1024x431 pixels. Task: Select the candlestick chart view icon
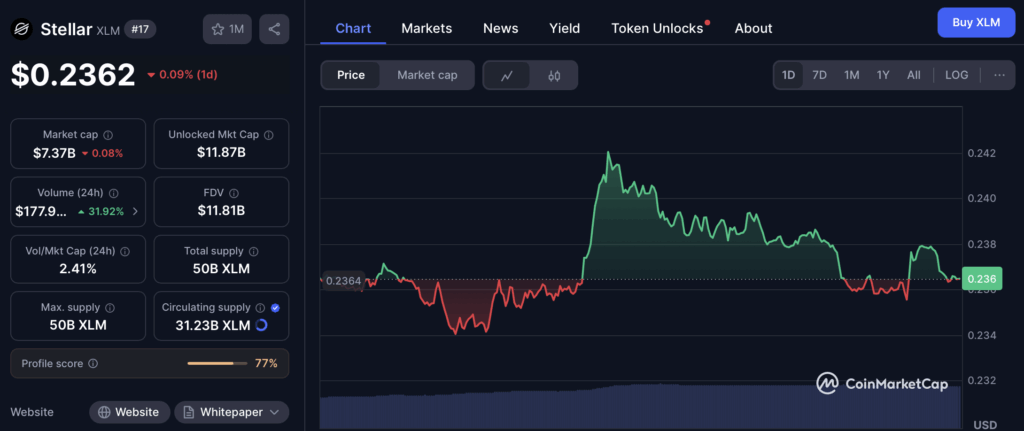(x=554, y=75)
